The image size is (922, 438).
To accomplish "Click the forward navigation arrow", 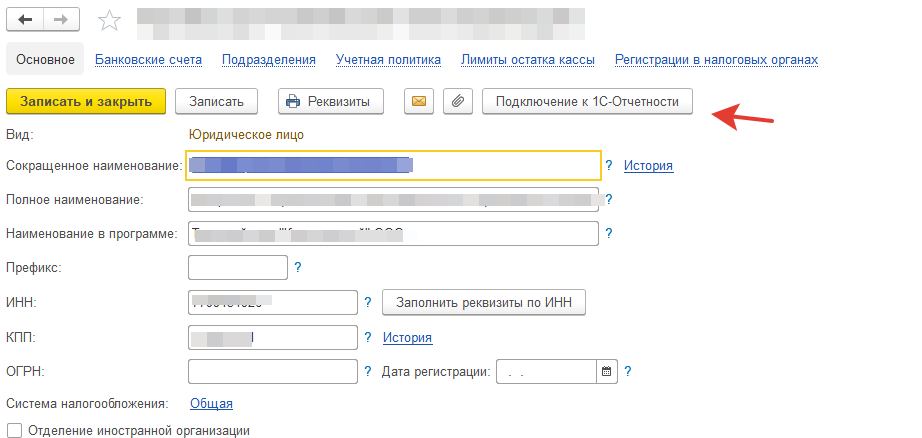I will (62, 19).
